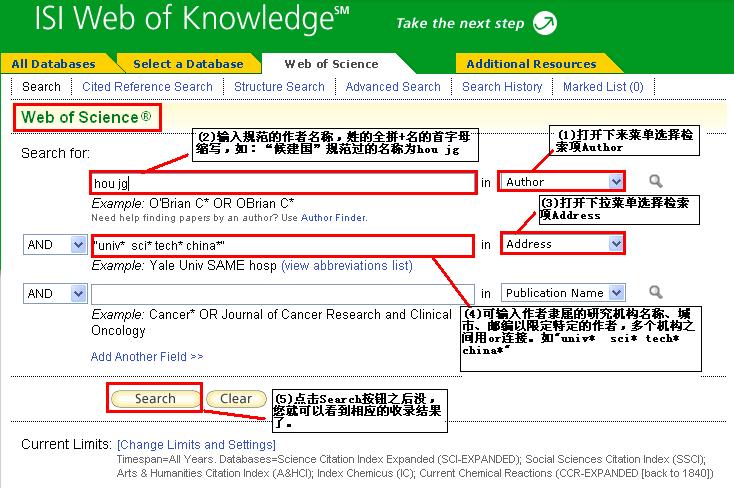Switch to the Select a Database tab
Image resolution: width=734 pixels, height=488 pixels.
click(188, 64)
